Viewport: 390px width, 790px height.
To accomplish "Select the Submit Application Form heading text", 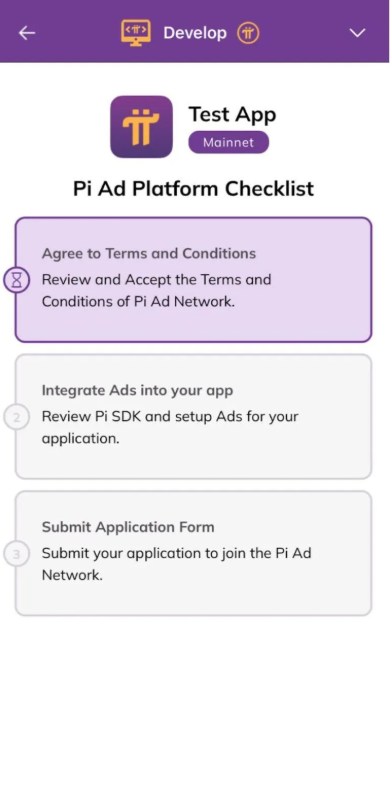I will (128, 527).
